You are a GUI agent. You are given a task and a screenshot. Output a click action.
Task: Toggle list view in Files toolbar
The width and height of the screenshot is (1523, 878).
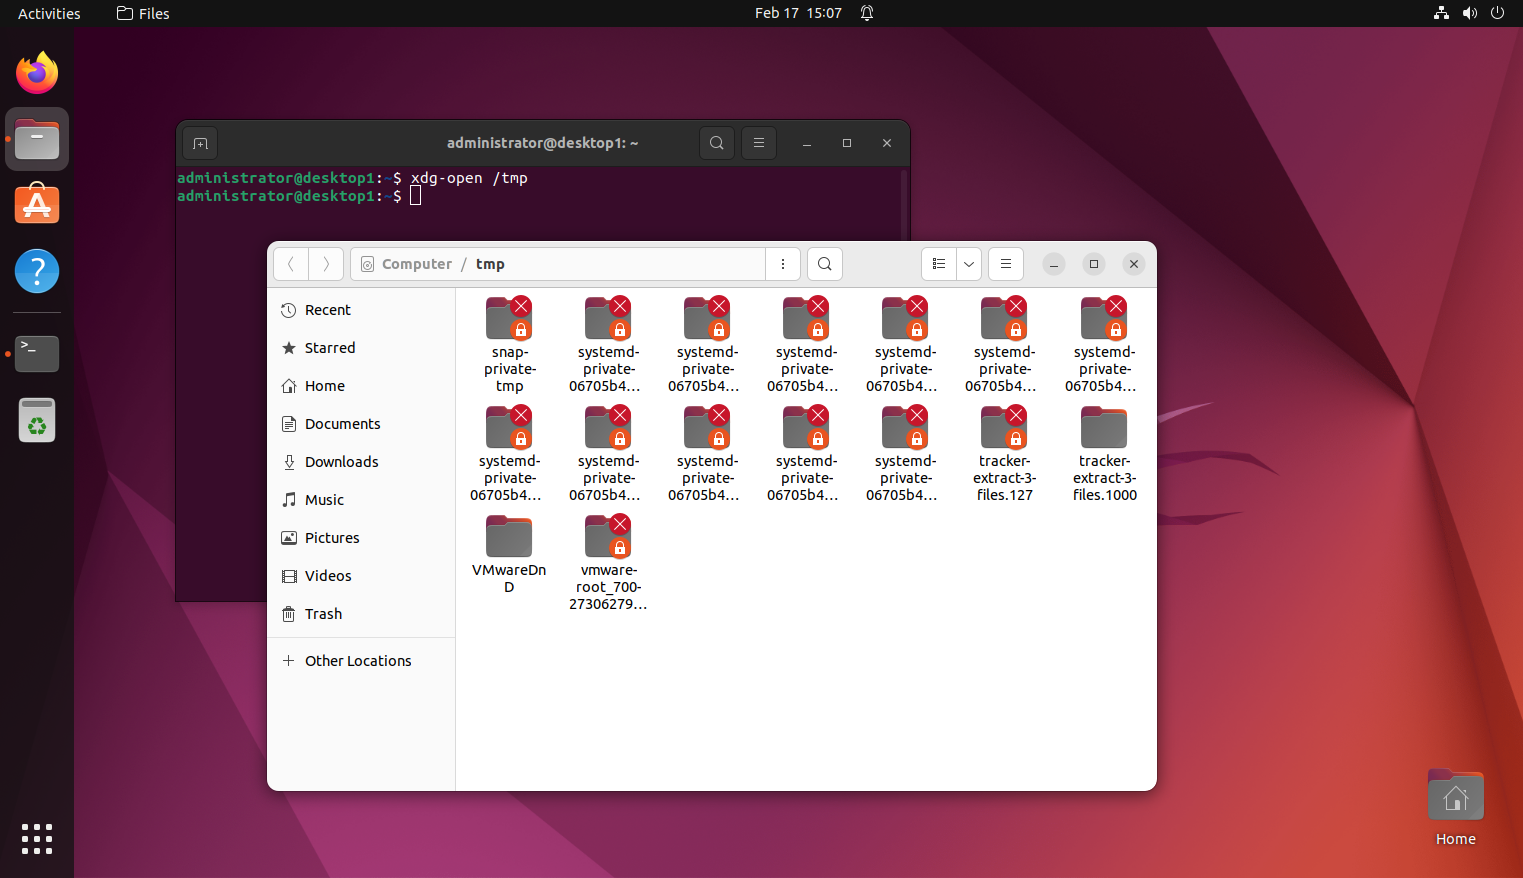coord(938,264)
